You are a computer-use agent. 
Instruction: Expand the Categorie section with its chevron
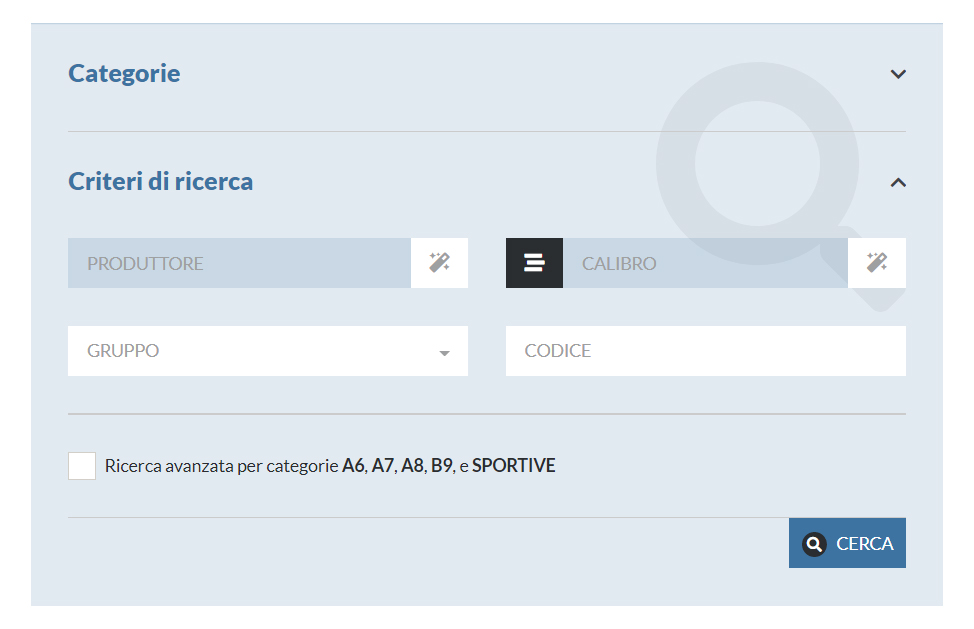point(898,75)
